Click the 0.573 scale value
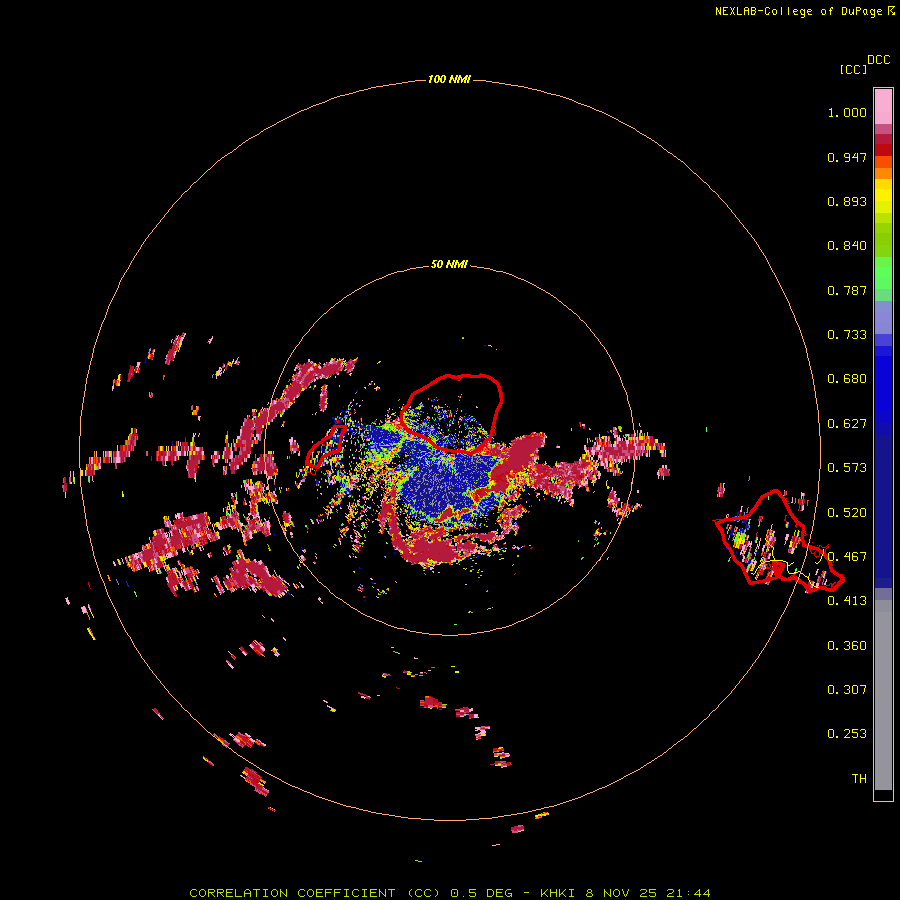900x900 pixels. tap(847, 468)
